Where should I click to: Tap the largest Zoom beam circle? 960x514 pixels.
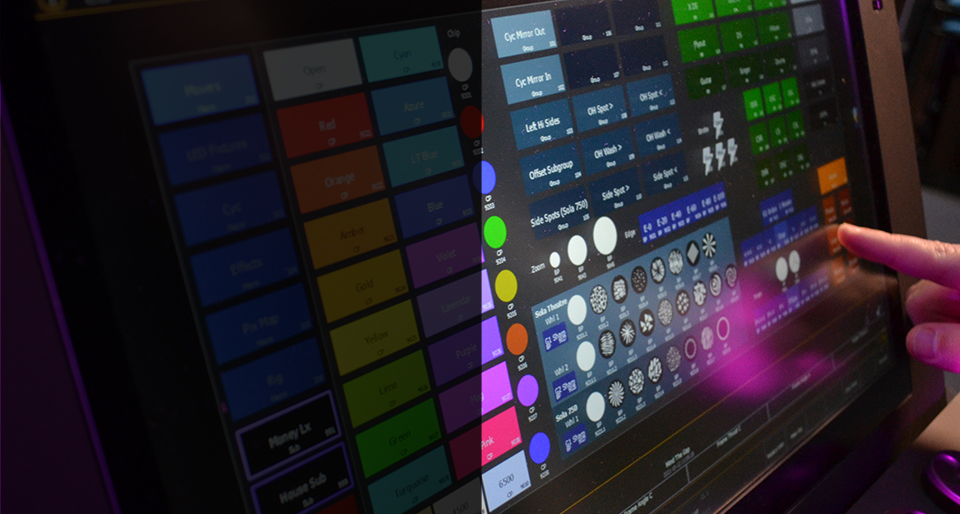click(x=605, y=236)
